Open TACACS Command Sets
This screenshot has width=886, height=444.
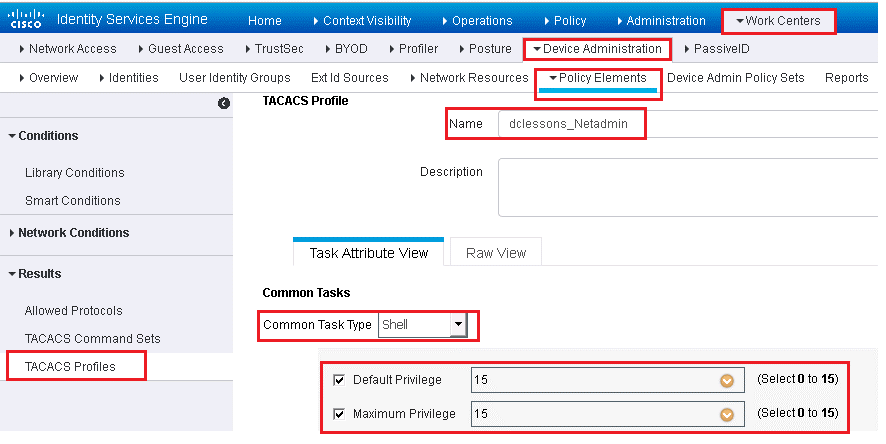pyautogui.click(x=93, y=339)
